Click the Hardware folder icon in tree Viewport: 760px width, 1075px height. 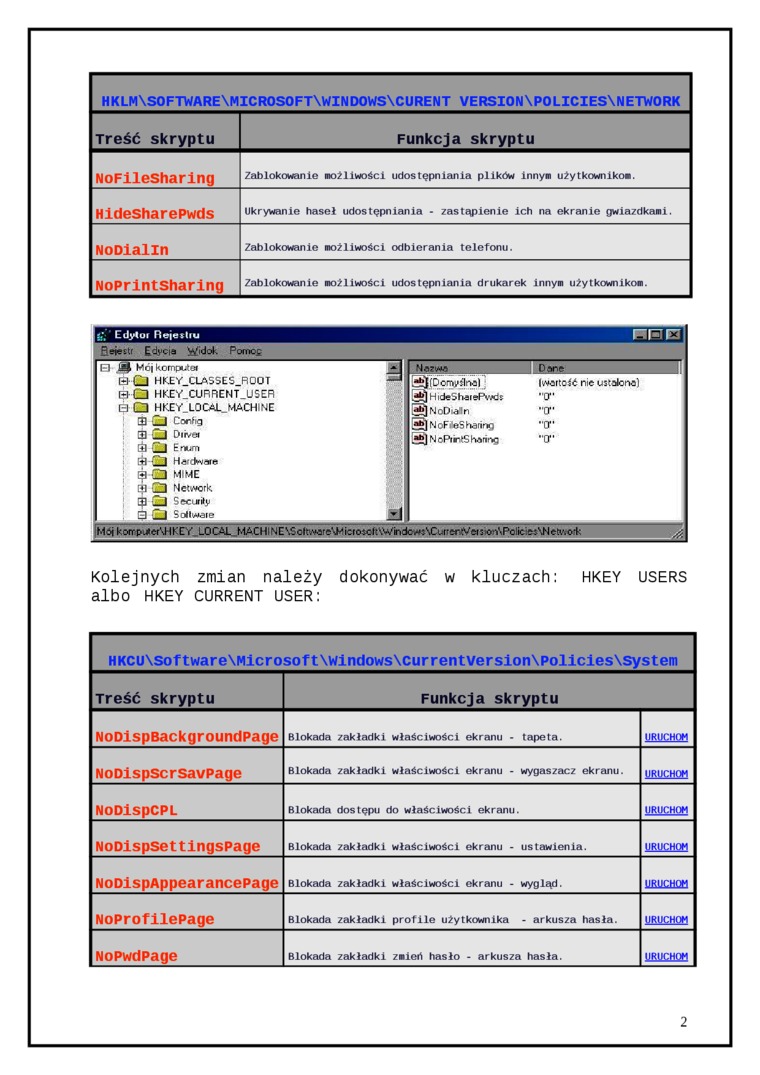[x=158, y=461]
